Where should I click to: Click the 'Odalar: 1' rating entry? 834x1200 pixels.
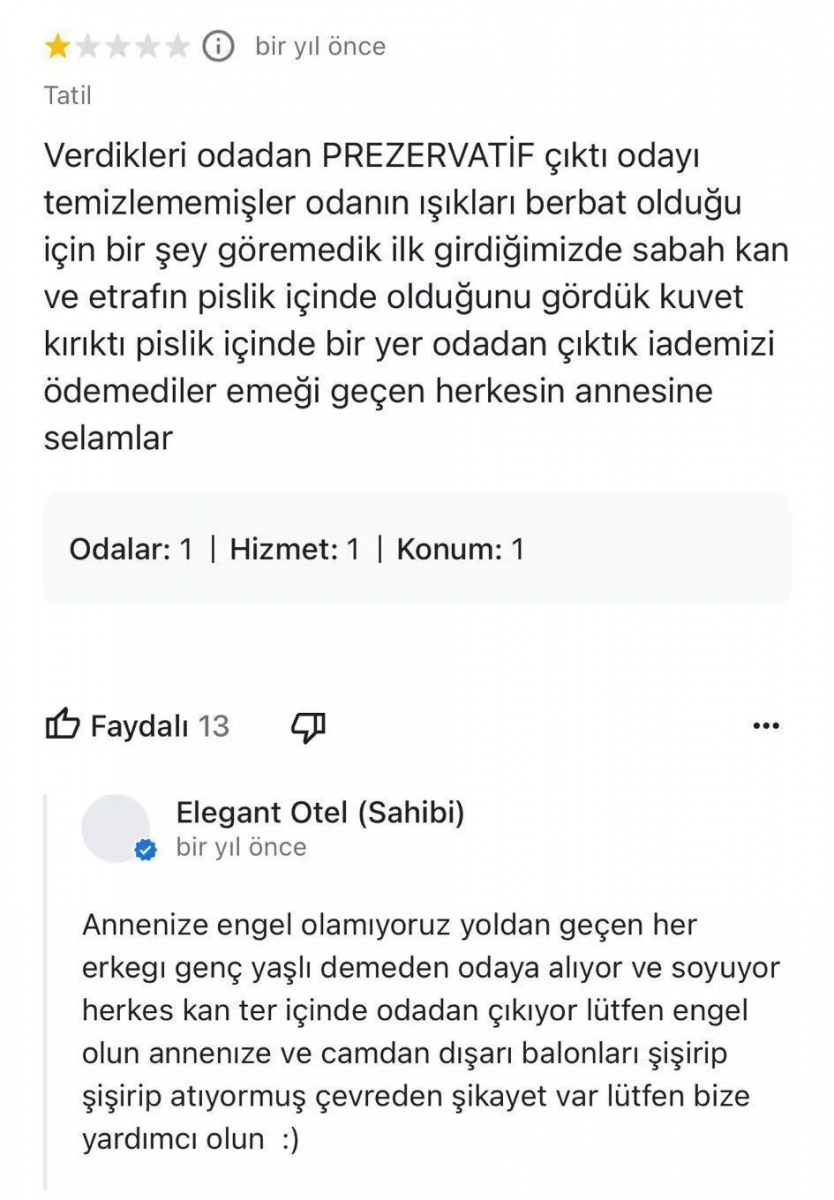130,549
